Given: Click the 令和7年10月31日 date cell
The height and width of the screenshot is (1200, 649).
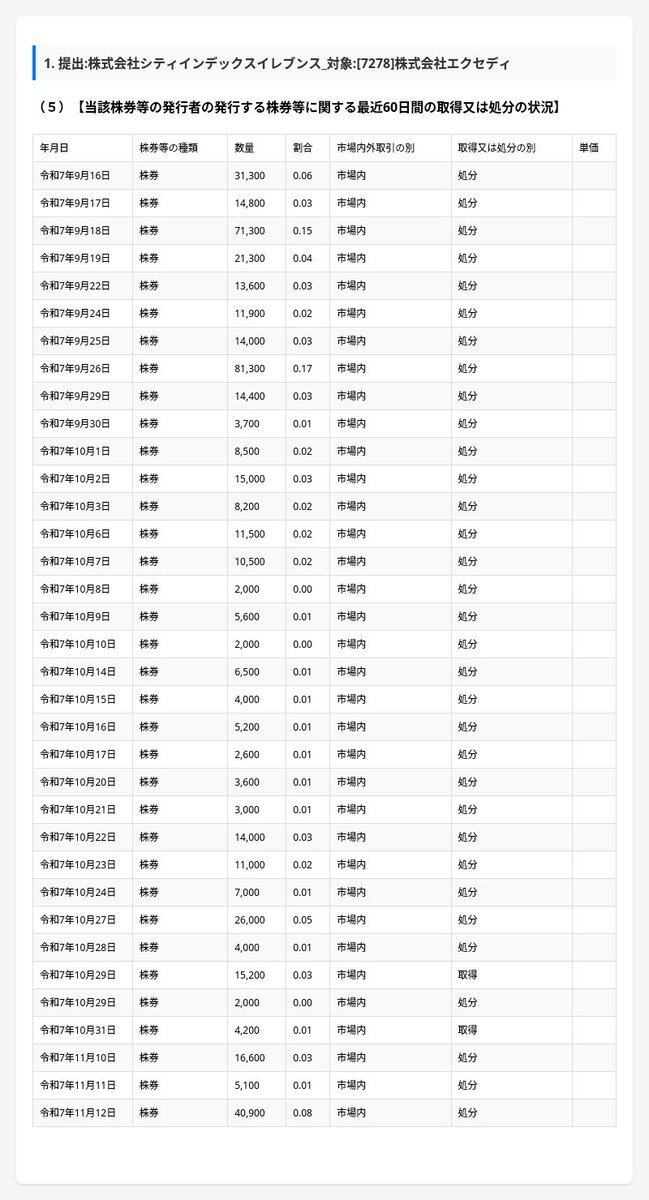Looking at the screenshot, I should [x=77, y=1029].
